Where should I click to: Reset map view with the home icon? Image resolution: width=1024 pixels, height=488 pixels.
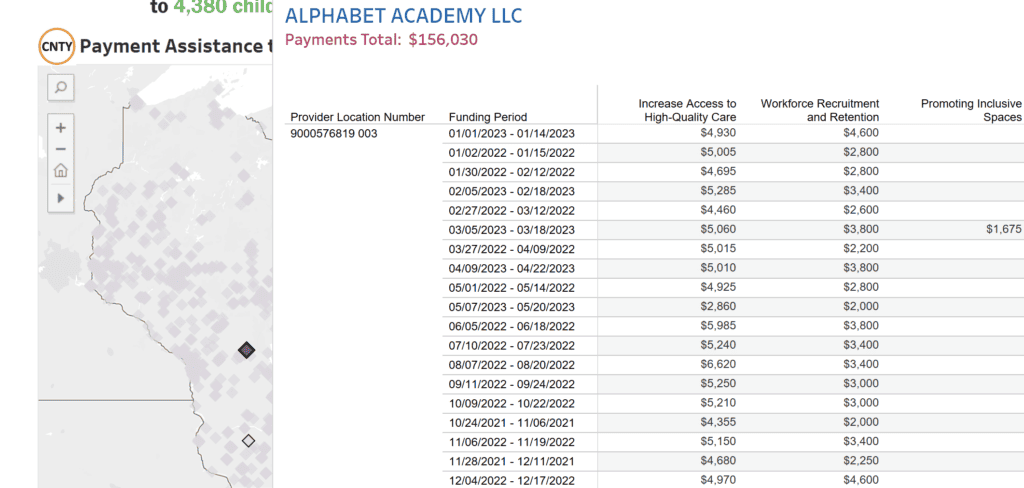(61, 171)
